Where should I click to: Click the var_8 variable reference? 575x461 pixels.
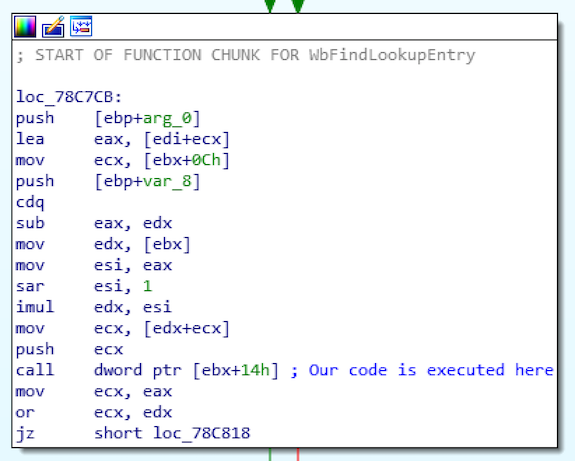(167, 182)
